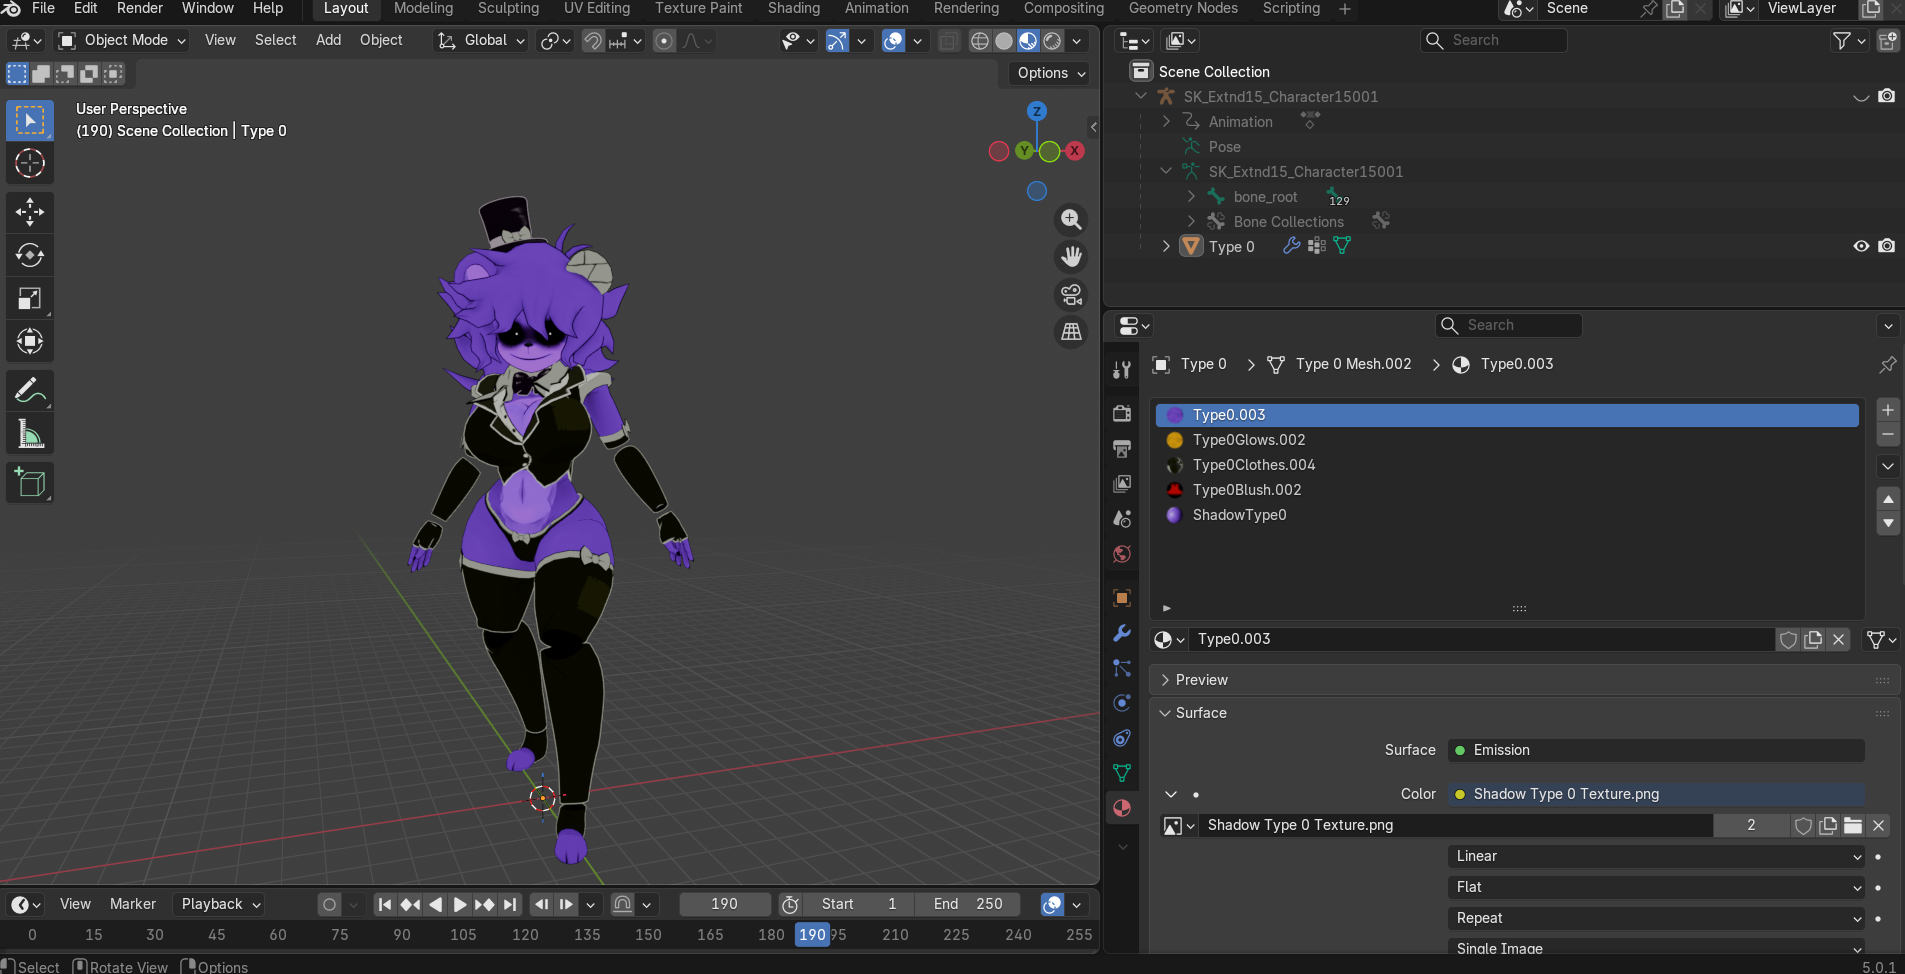Open the Tool properties tab

[1122, 370]
